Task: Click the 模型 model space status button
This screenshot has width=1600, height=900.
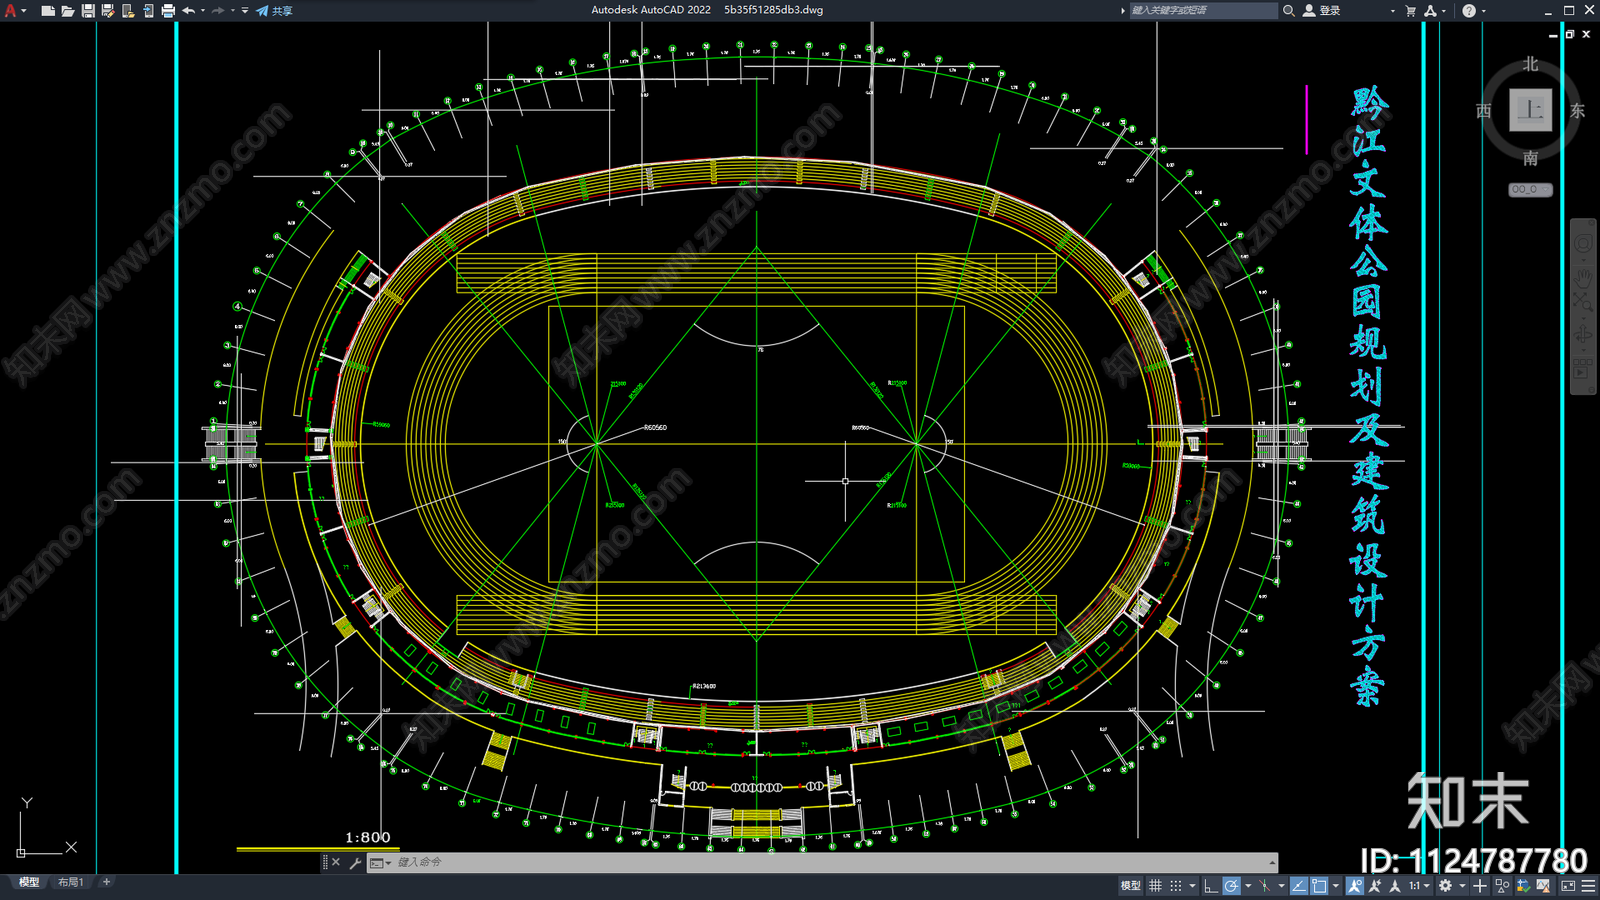Action: (1131, 886)
